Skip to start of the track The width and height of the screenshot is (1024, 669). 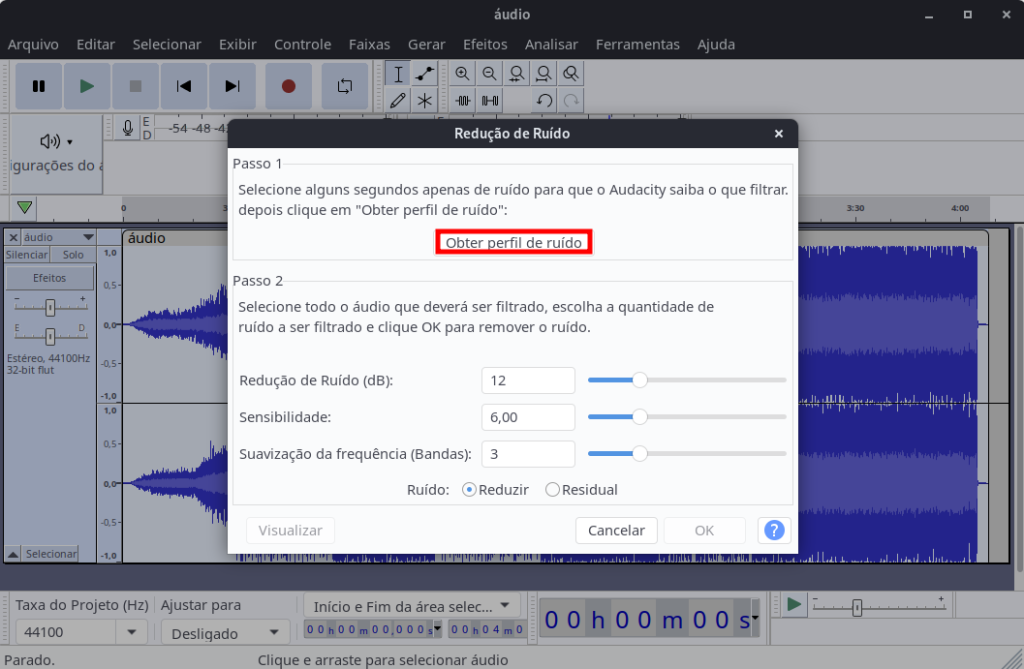tap(184, 86)
